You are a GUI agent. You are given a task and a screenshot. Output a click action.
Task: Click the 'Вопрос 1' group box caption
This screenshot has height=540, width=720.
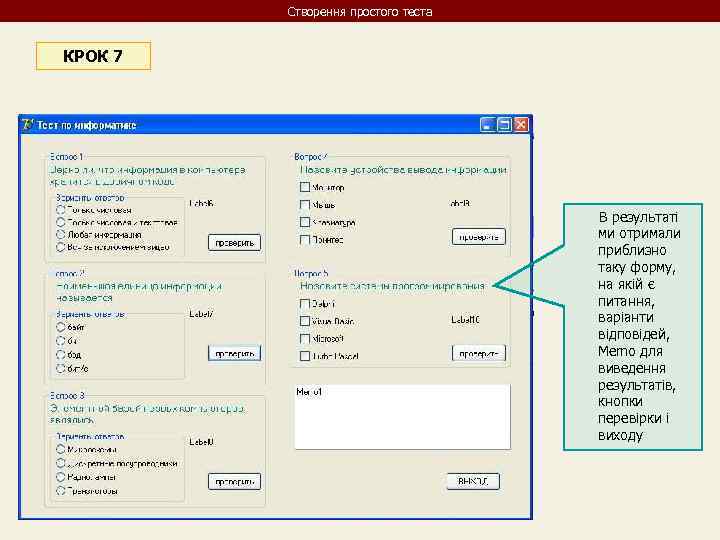pos(67,157)
